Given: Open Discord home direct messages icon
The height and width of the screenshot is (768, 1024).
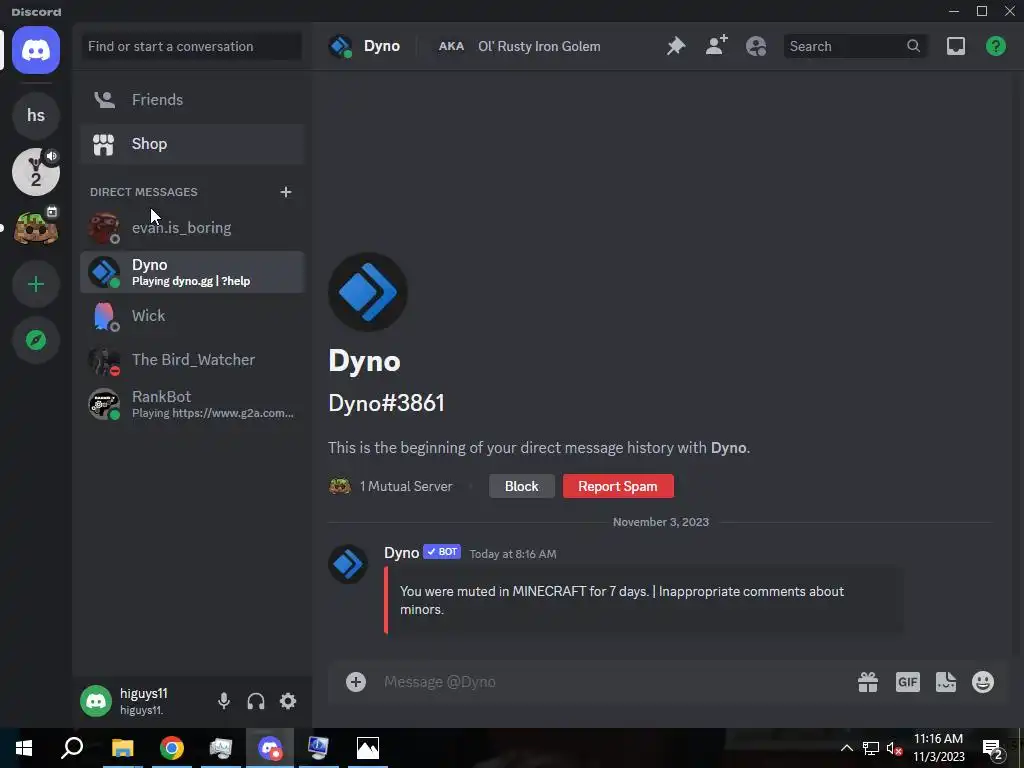Looking at the screenshot, I should pos(36,50).
